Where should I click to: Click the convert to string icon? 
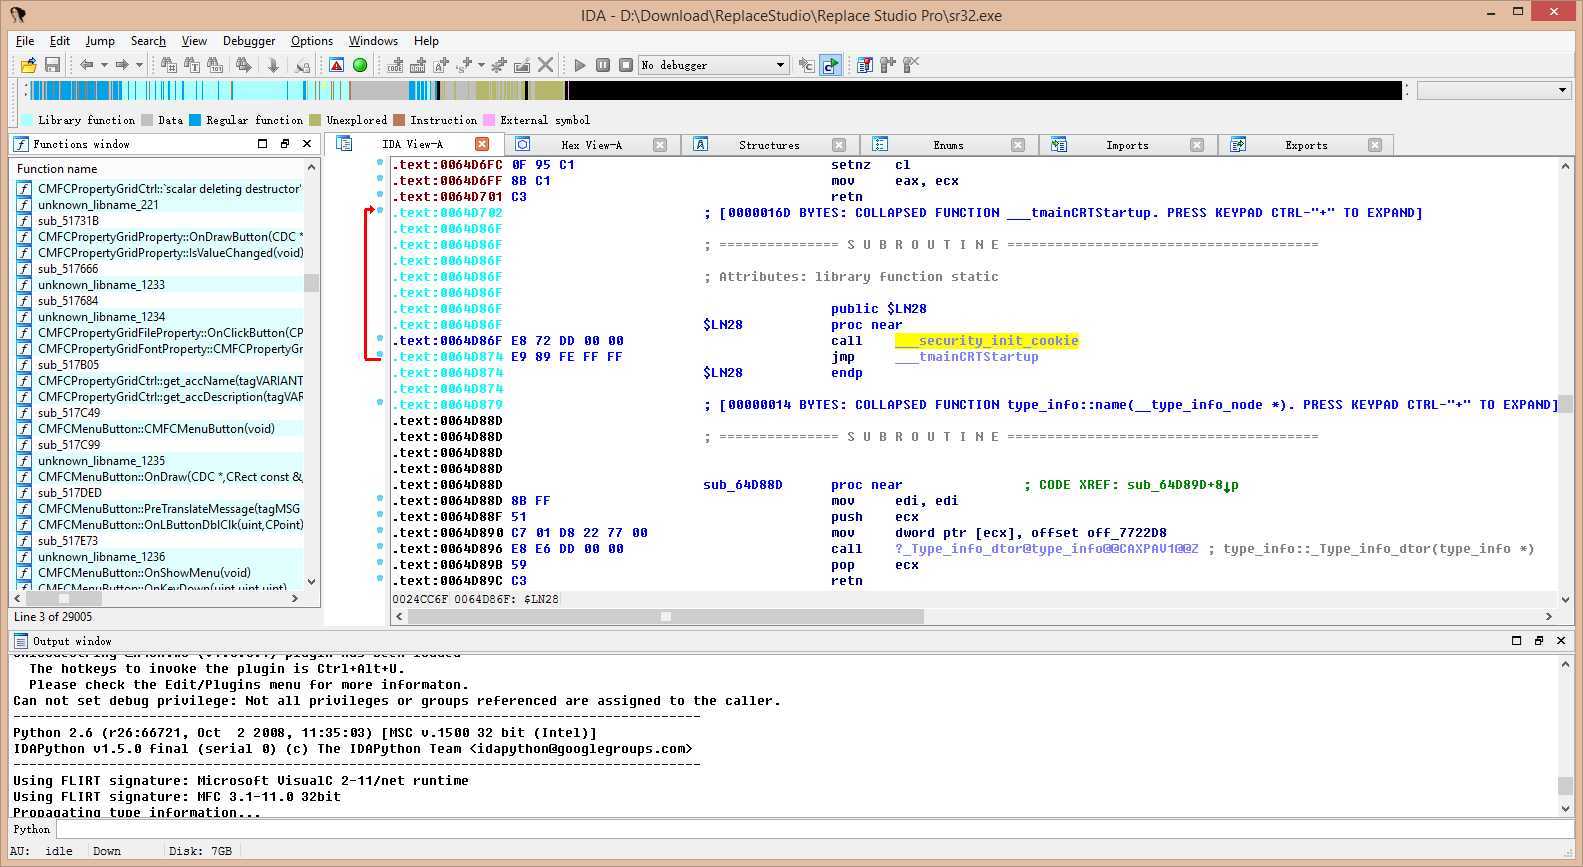coord(441,65)
